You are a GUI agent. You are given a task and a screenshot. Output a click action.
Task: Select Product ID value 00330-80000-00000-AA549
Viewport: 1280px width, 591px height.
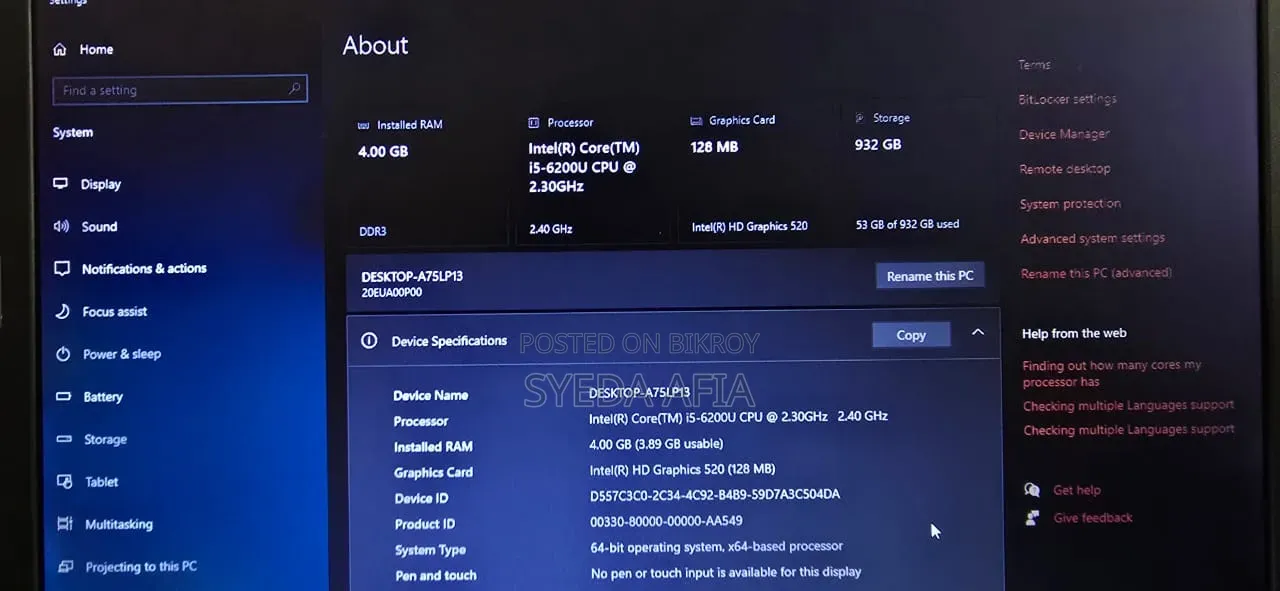click(666, 521)
